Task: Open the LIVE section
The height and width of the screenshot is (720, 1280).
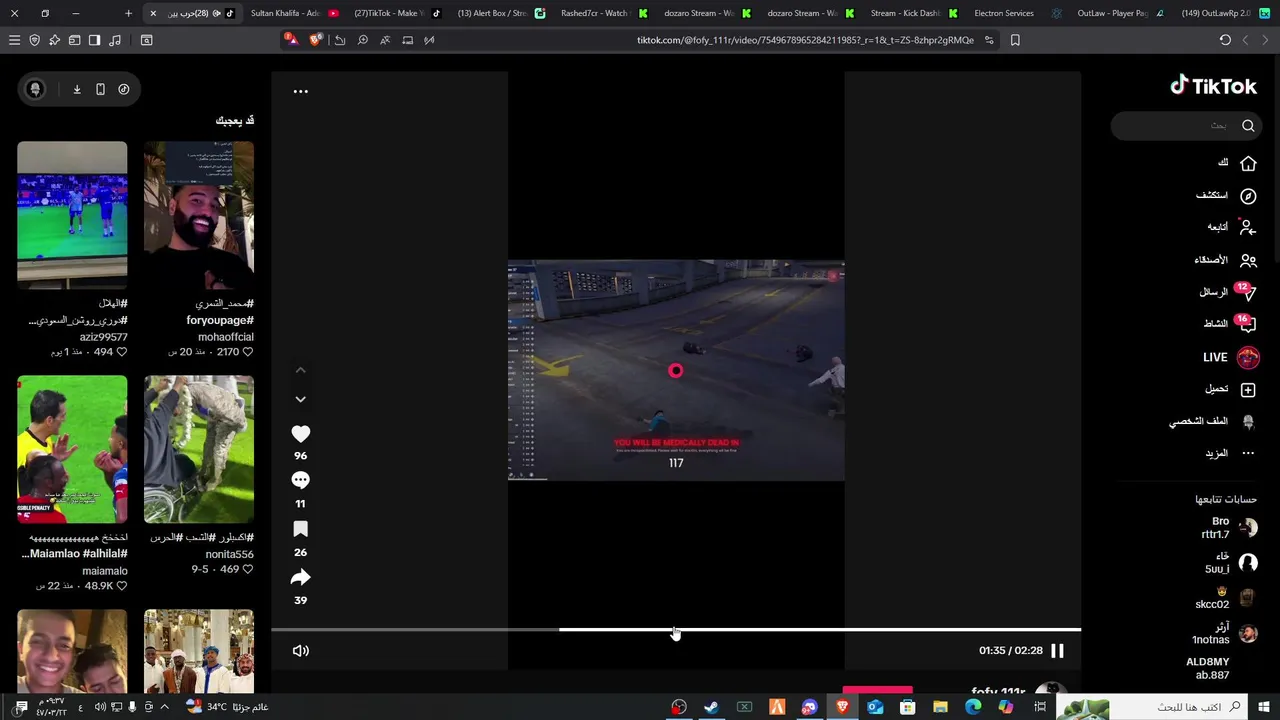Action: (x=1230, y=357)
